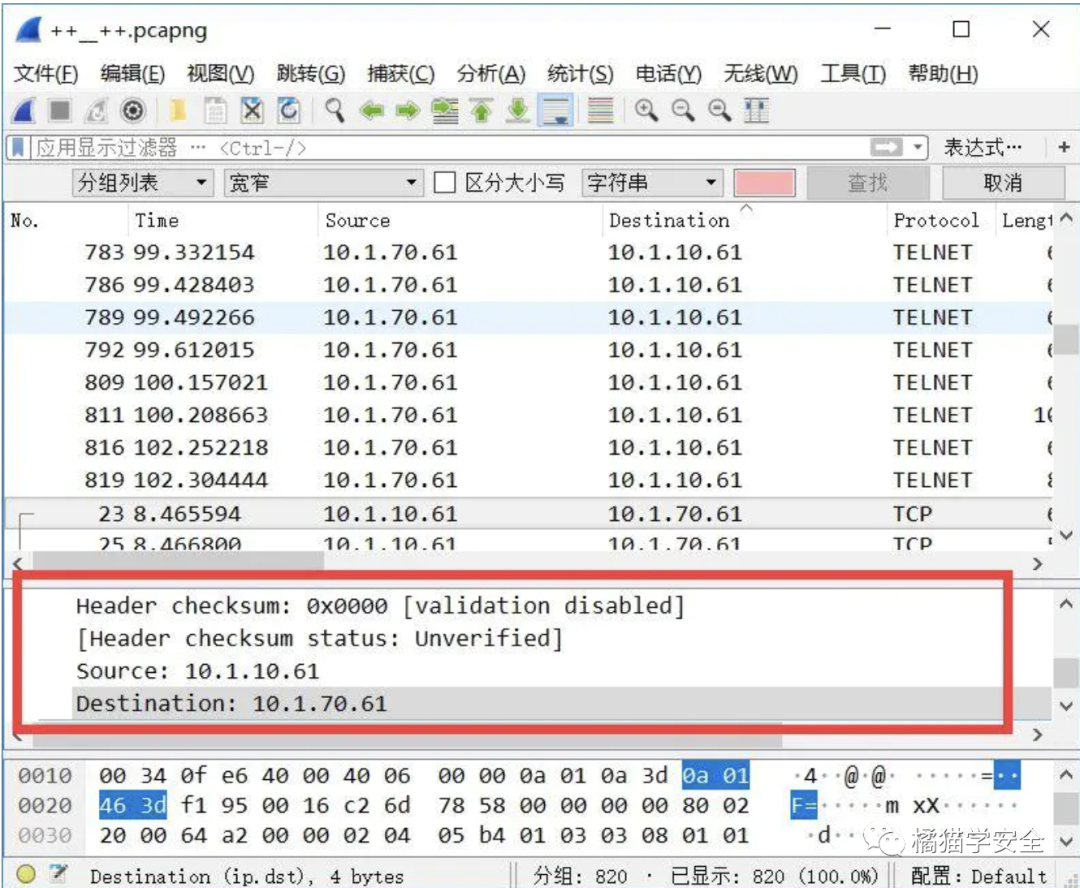Click the capture file comment pencil icon

(x=59, y=874)
